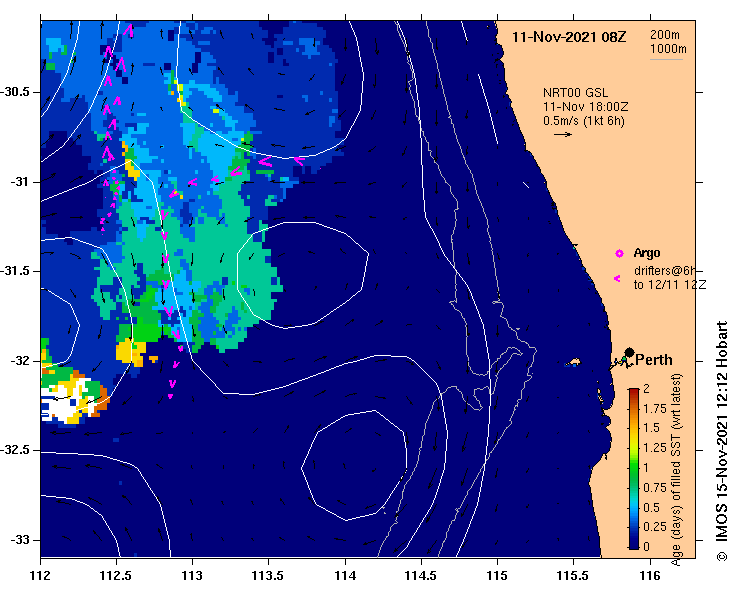Image resolution: width=739 pixels, height=592 pixels.
Task: Click the longitude tick label 115.5
Action: (x=573, y=576)
